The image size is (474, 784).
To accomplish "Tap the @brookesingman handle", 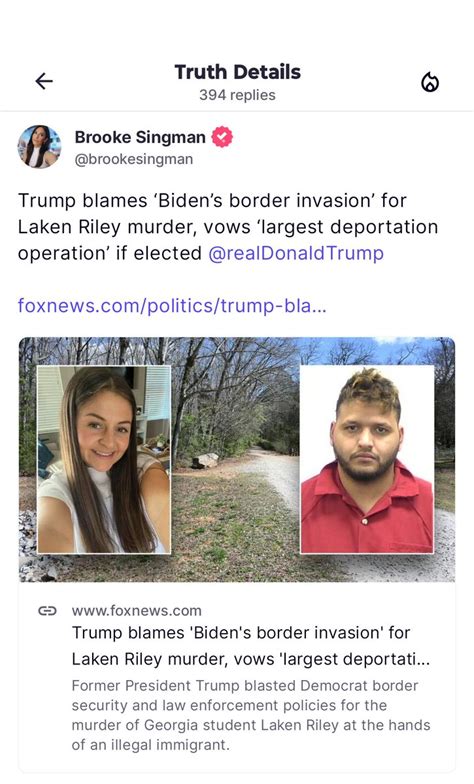I will pos(134,159).
